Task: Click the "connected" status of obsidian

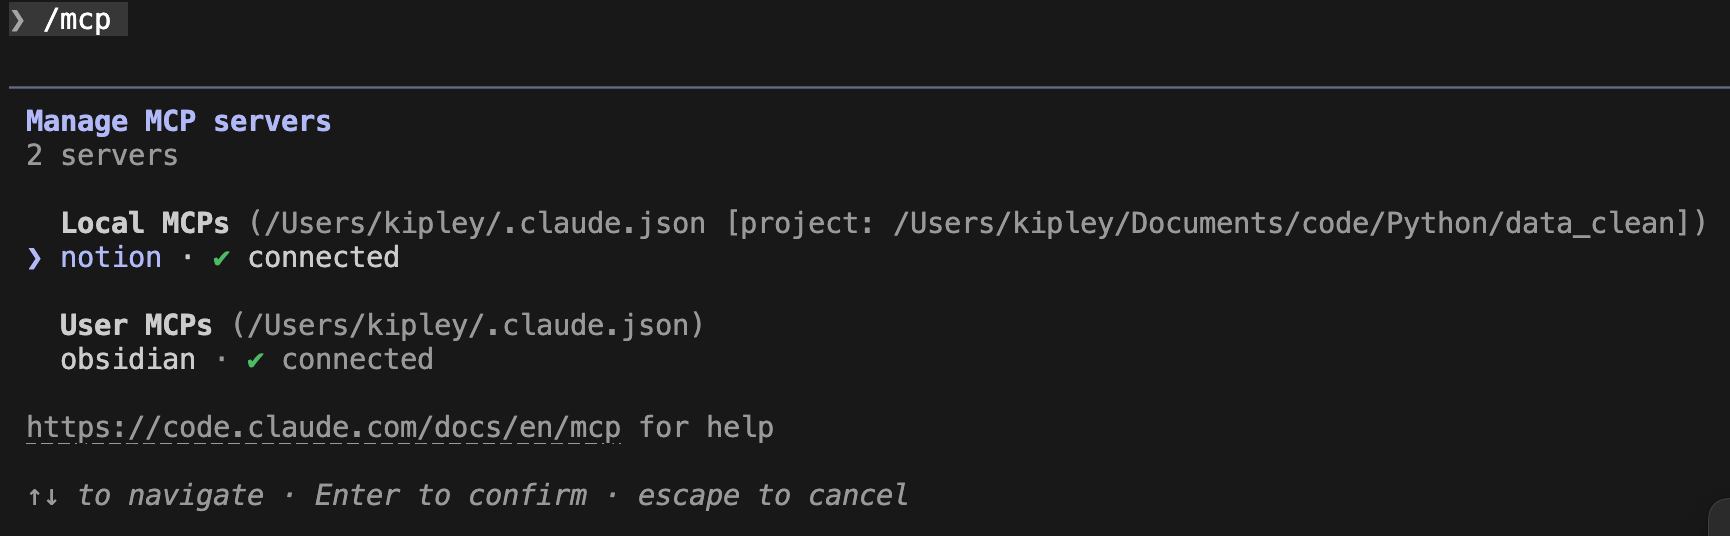Action: (357, 360)
